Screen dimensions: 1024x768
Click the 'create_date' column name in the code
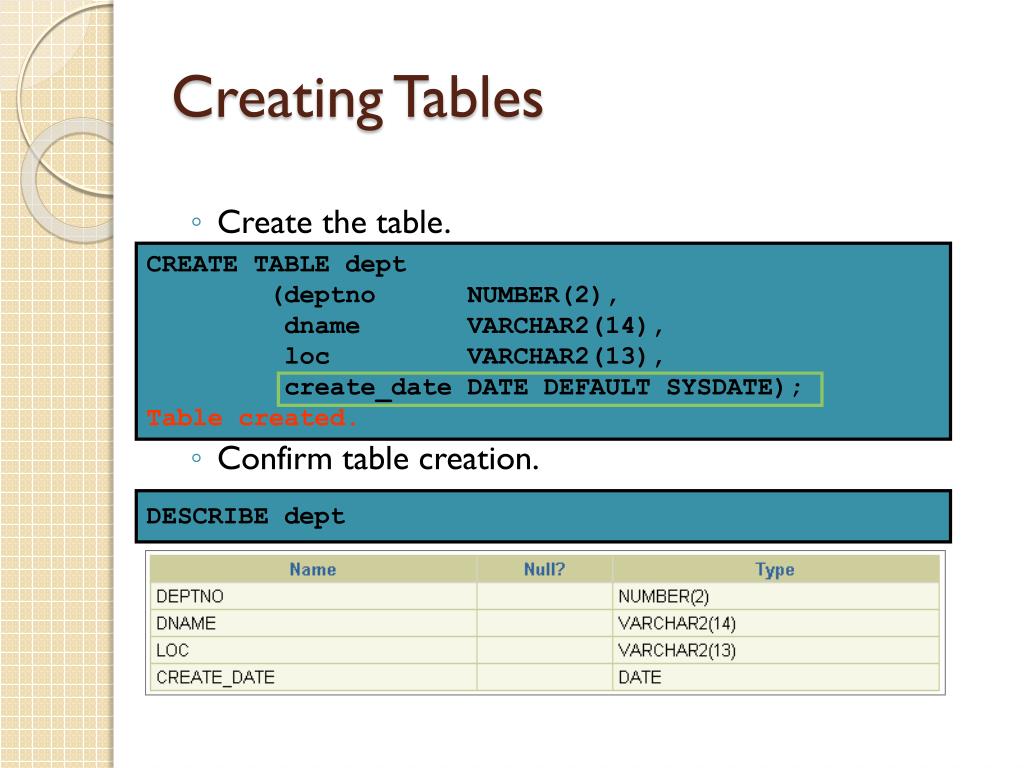click(x=368, y=388)
